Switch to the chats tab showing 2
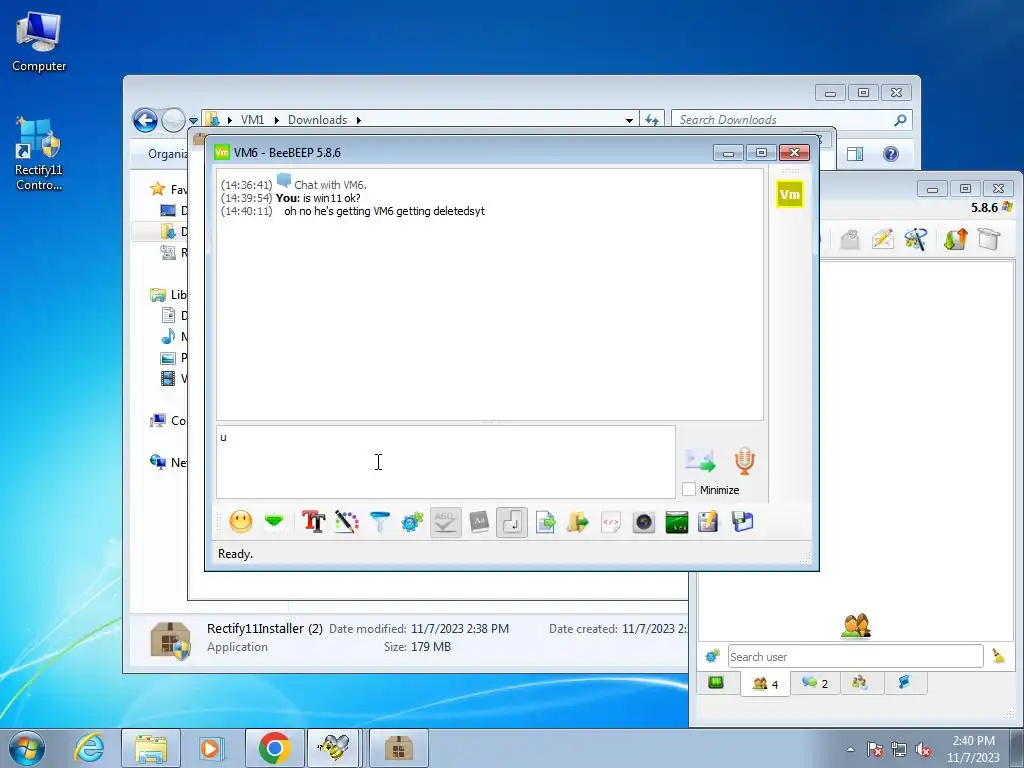 click(815, 683)
